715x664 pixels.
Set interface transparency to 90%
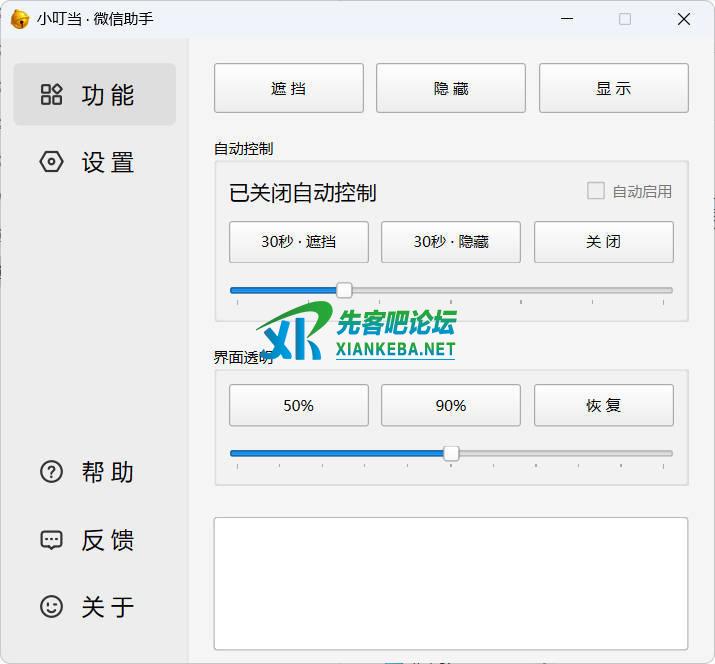click(x=451, y=405)
